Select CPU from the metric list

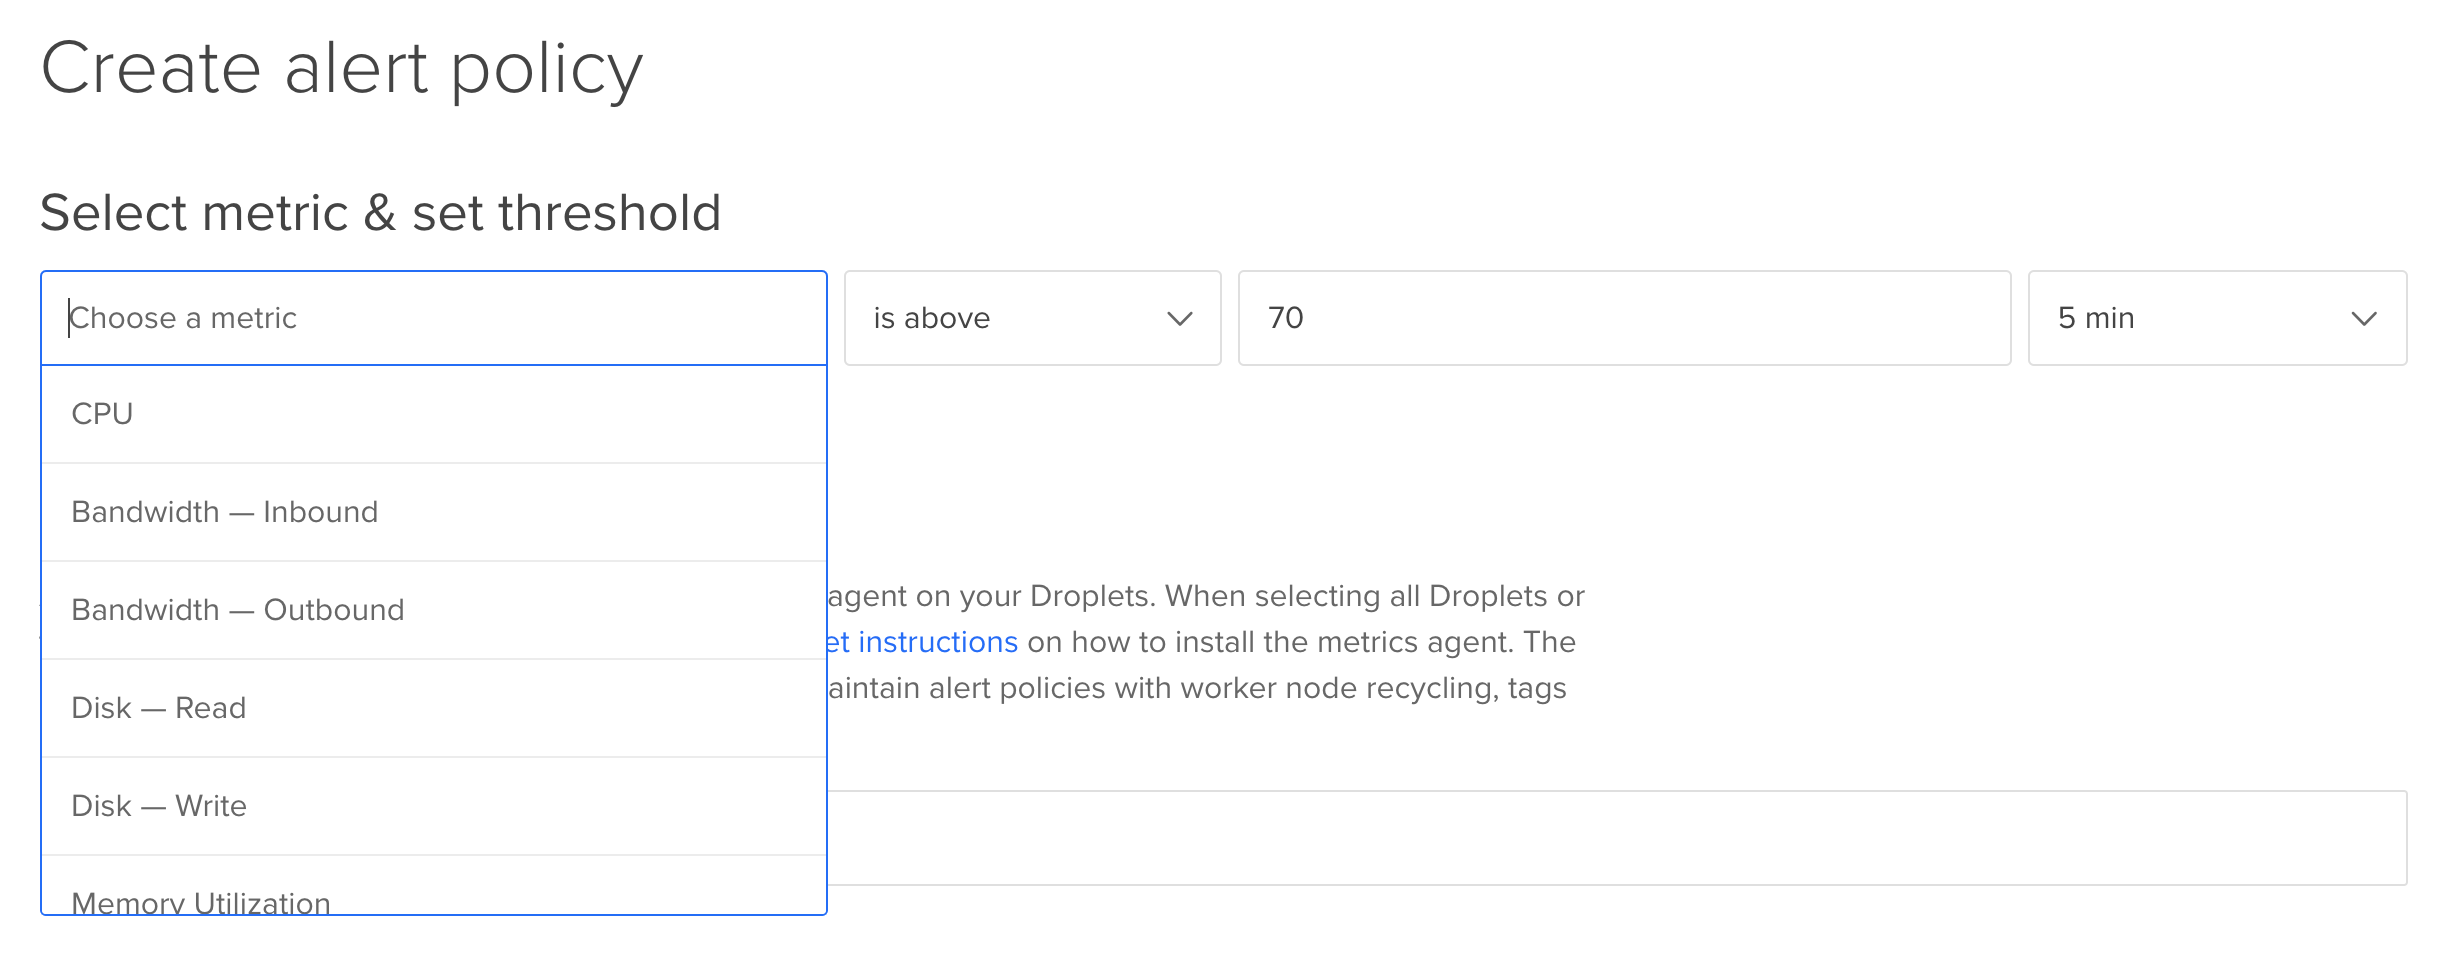[103, 414]
